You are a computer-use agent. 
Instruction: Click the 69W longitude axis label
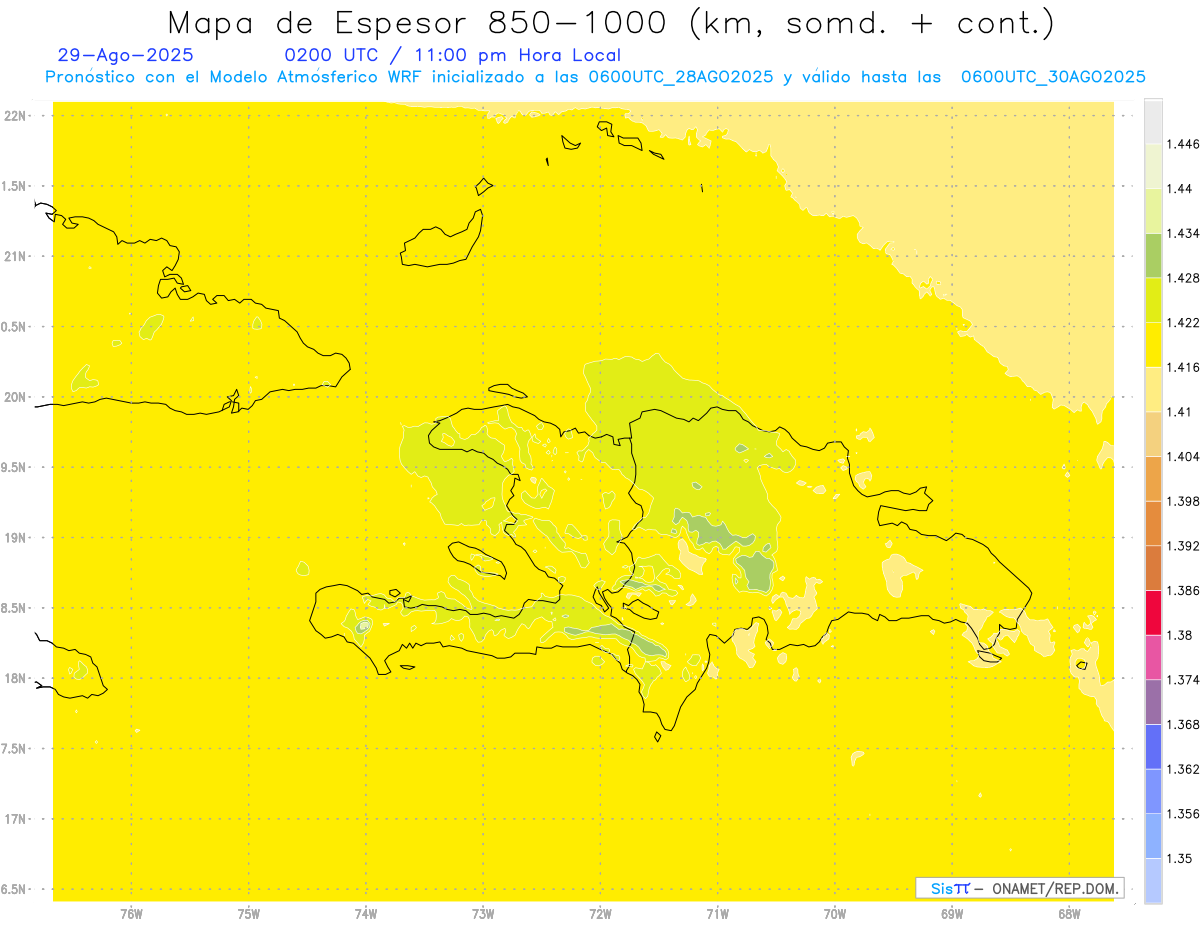[952, 913]
